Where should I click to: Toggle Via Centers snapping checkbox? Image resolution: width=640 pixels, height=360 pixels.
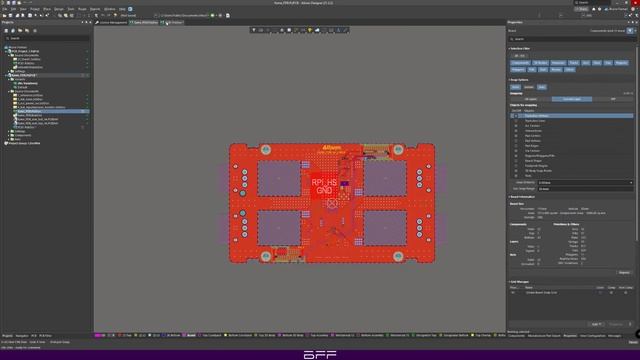pos(516,151)
